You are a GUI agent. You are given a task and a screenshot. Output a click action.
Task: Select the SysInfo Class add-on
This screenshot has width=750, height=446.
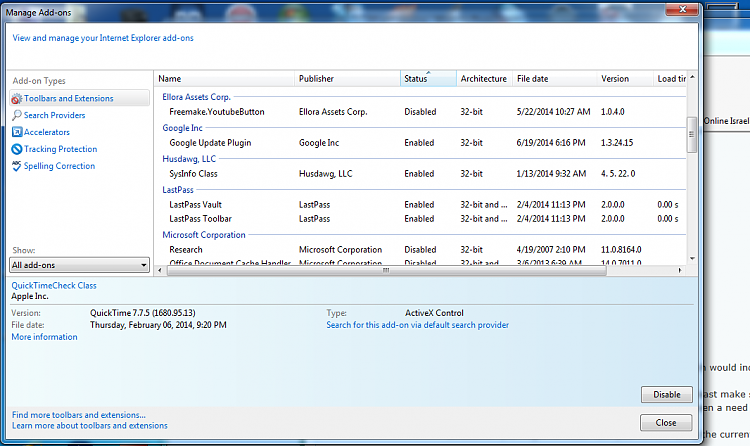click(x=421, y=174)
